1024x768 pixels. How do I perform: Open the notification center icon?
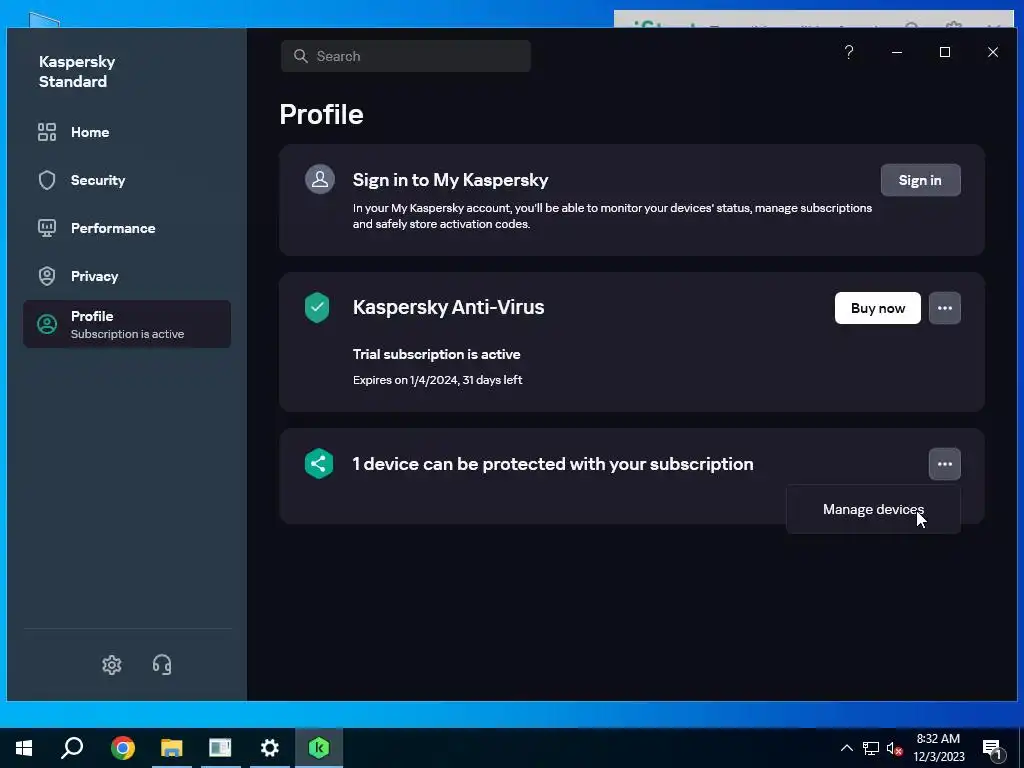click(x=993, y=749)
